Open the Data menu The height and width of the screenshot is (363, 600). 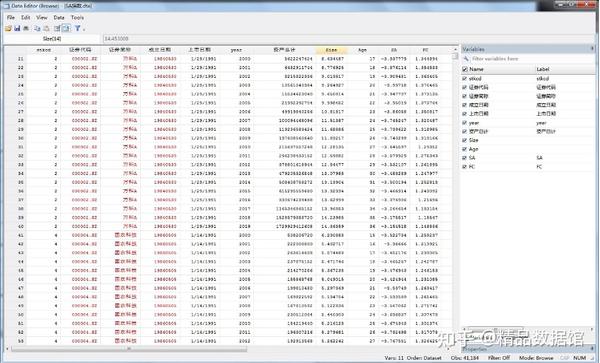tap(59, 18)
